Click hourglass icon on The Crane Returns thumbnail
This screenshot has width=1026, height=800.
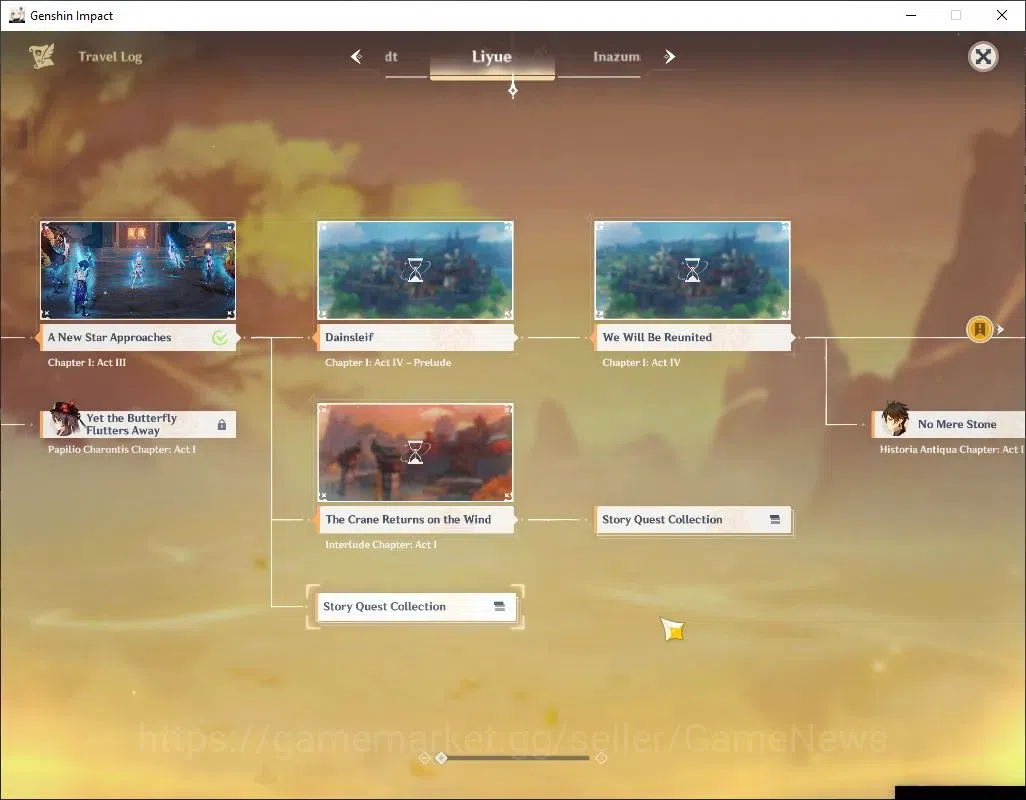tap(416, 451)
